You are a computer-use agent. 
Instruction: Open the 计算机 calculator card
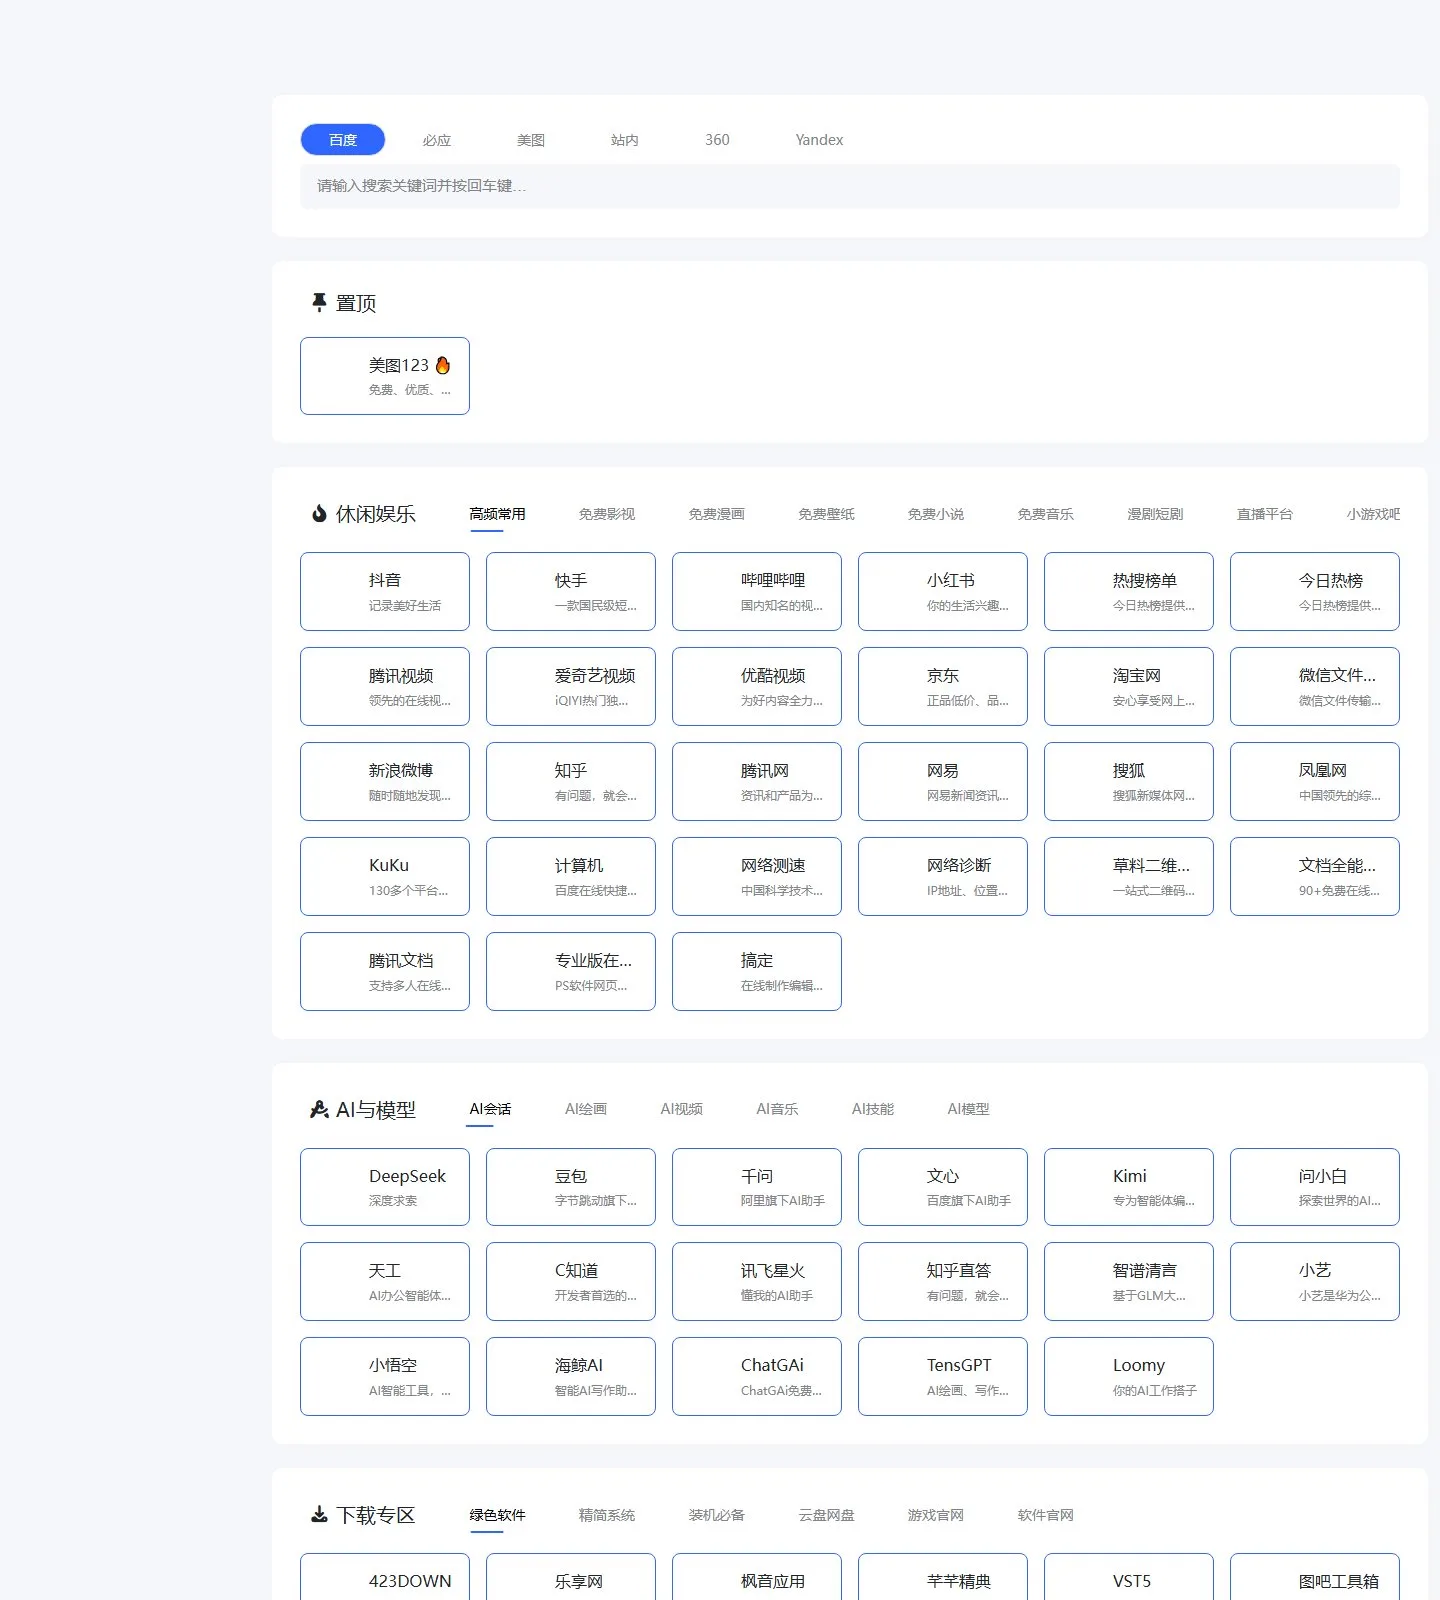[x=571, y=876]
